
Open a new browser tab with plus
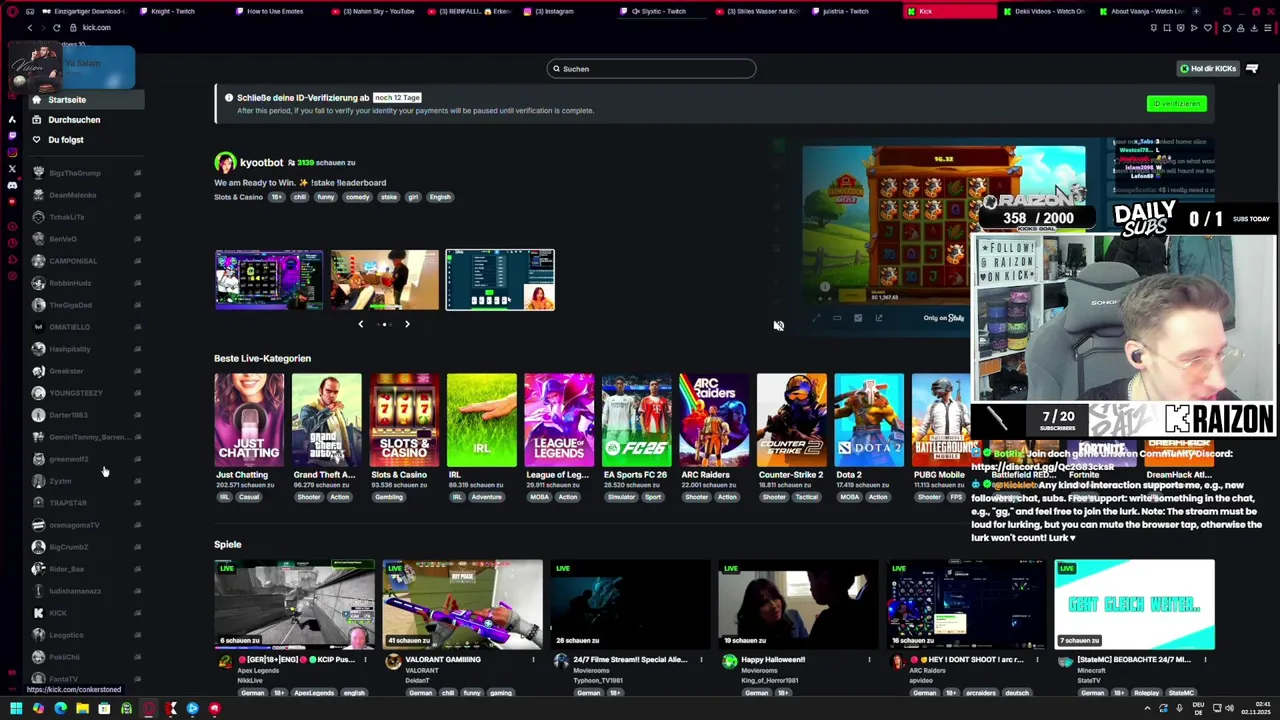click(x=1198, y=11)
